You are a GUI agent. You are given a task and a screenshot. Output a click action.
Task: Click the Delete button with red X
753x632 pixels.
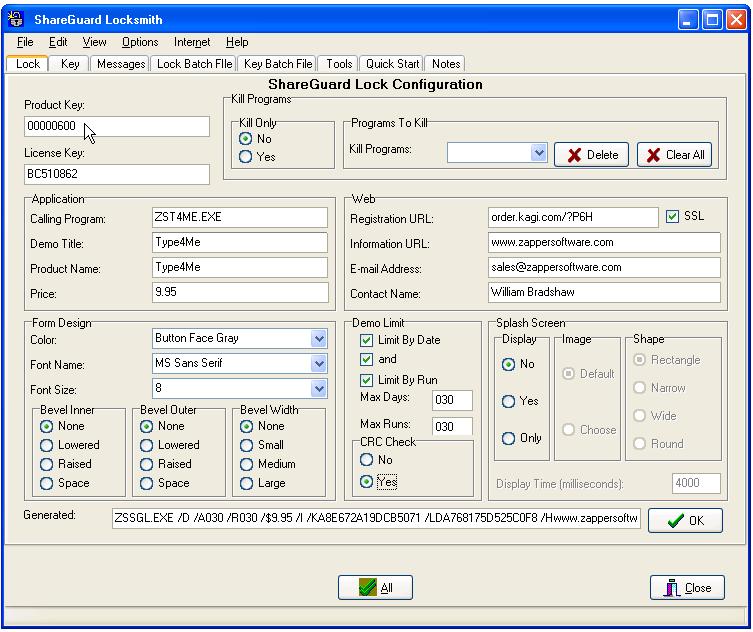[x=591, y=155]
